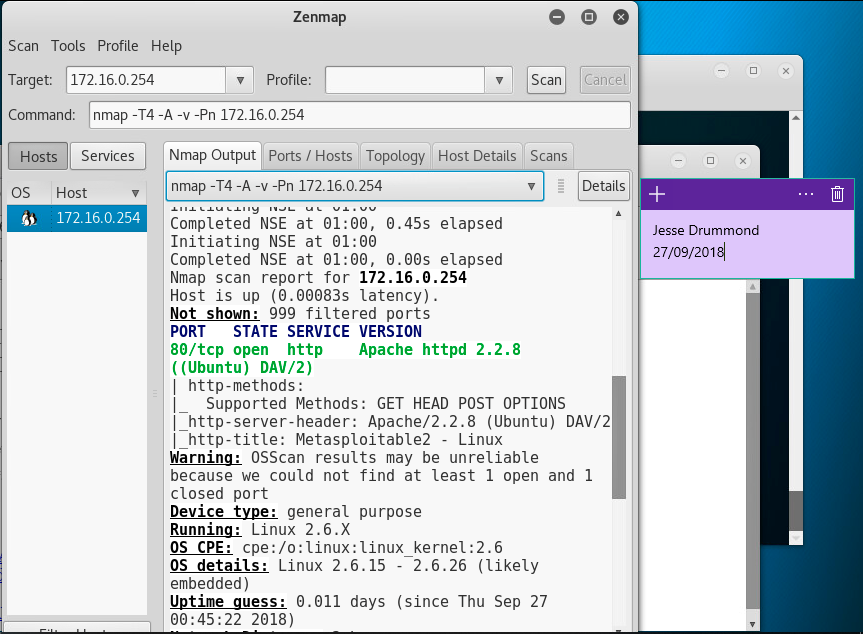
Task: Click the output scrollbar up arrow
Action: (619, 214)
